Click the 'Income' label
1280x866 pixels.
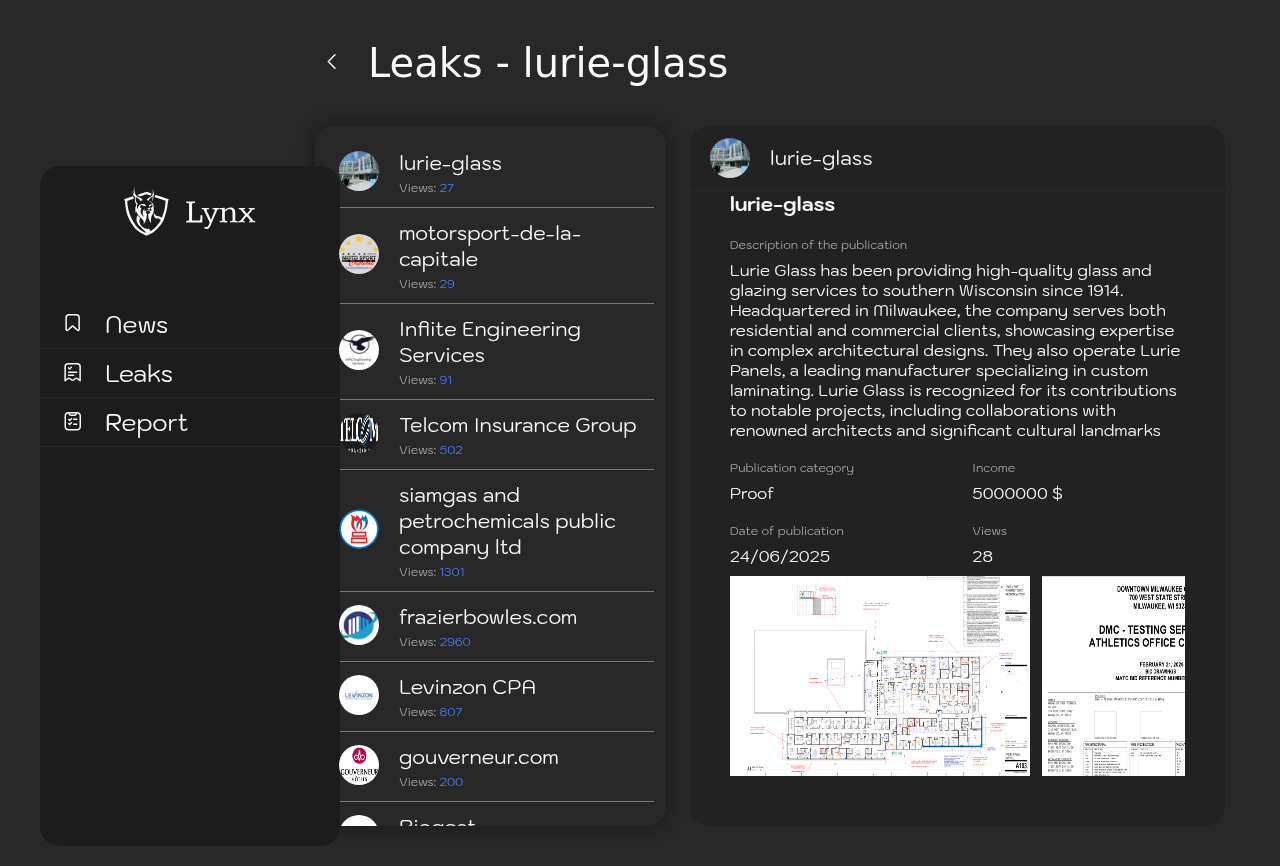pos(994,468)
